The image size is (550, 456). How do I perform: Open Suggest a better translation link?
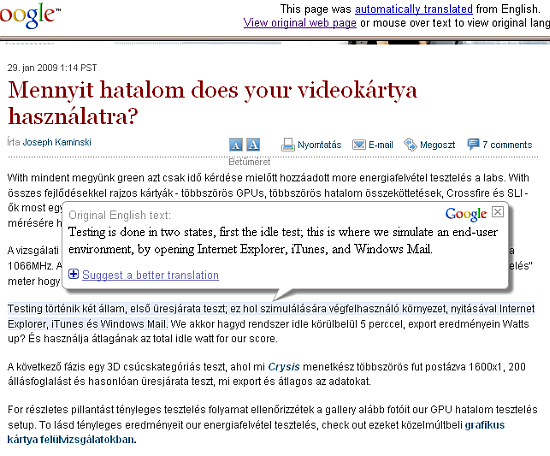coord(150,275)
